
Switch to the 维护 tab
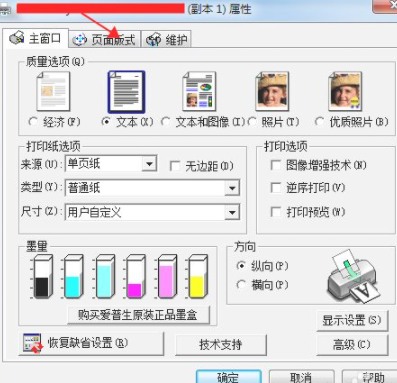click(x=167, y=40)
